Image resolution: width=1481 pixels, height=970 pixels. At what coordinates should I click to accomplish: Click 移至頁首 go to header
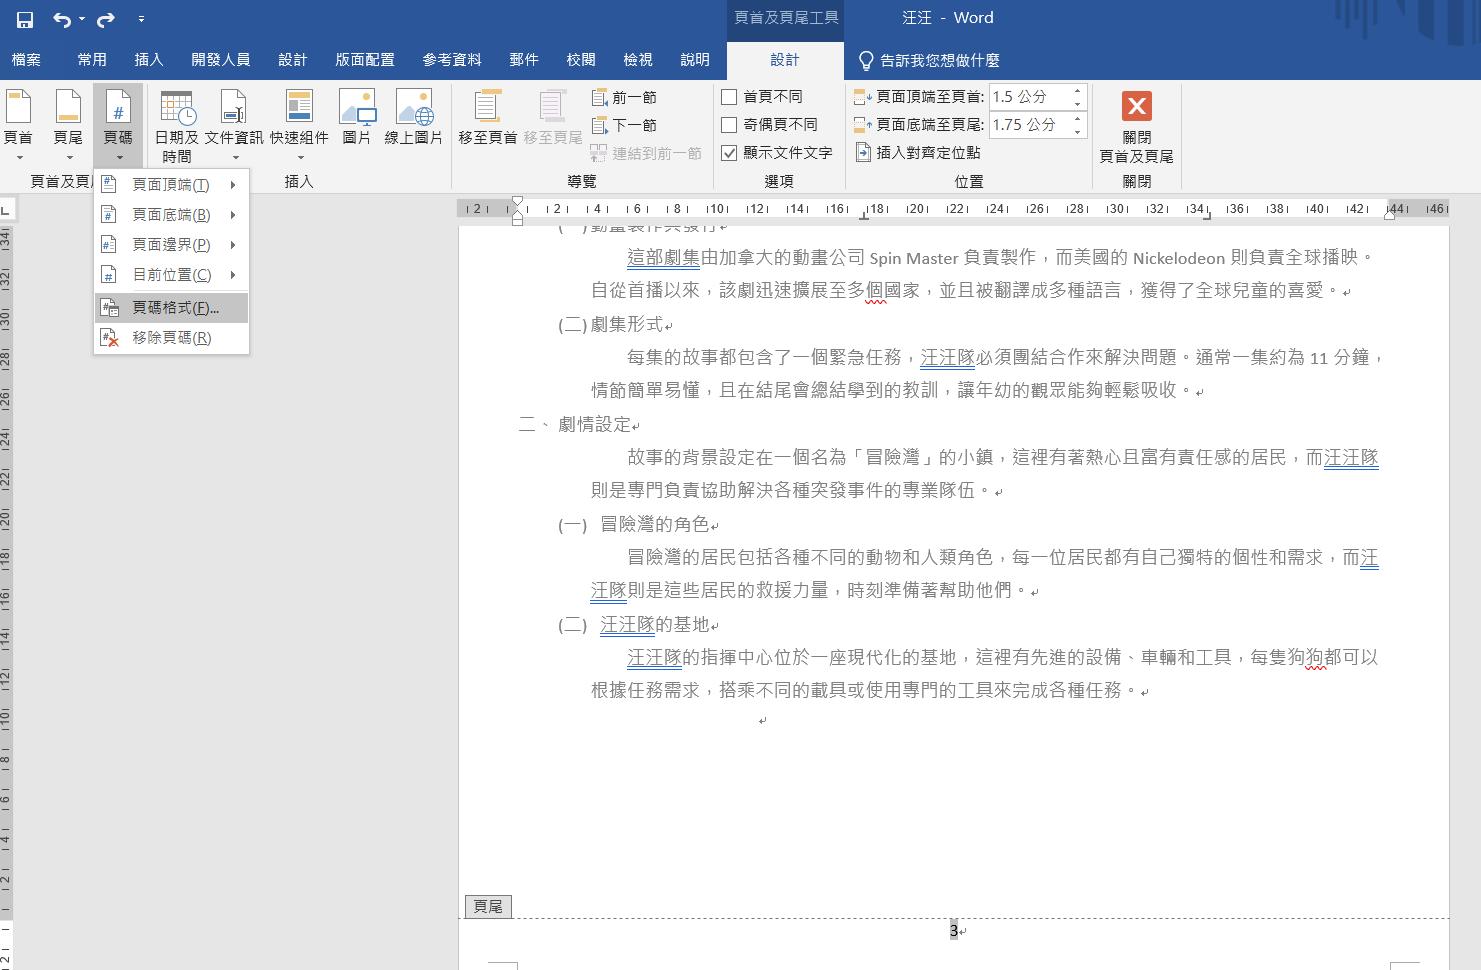pyautogui.click(x=487, y=118)
